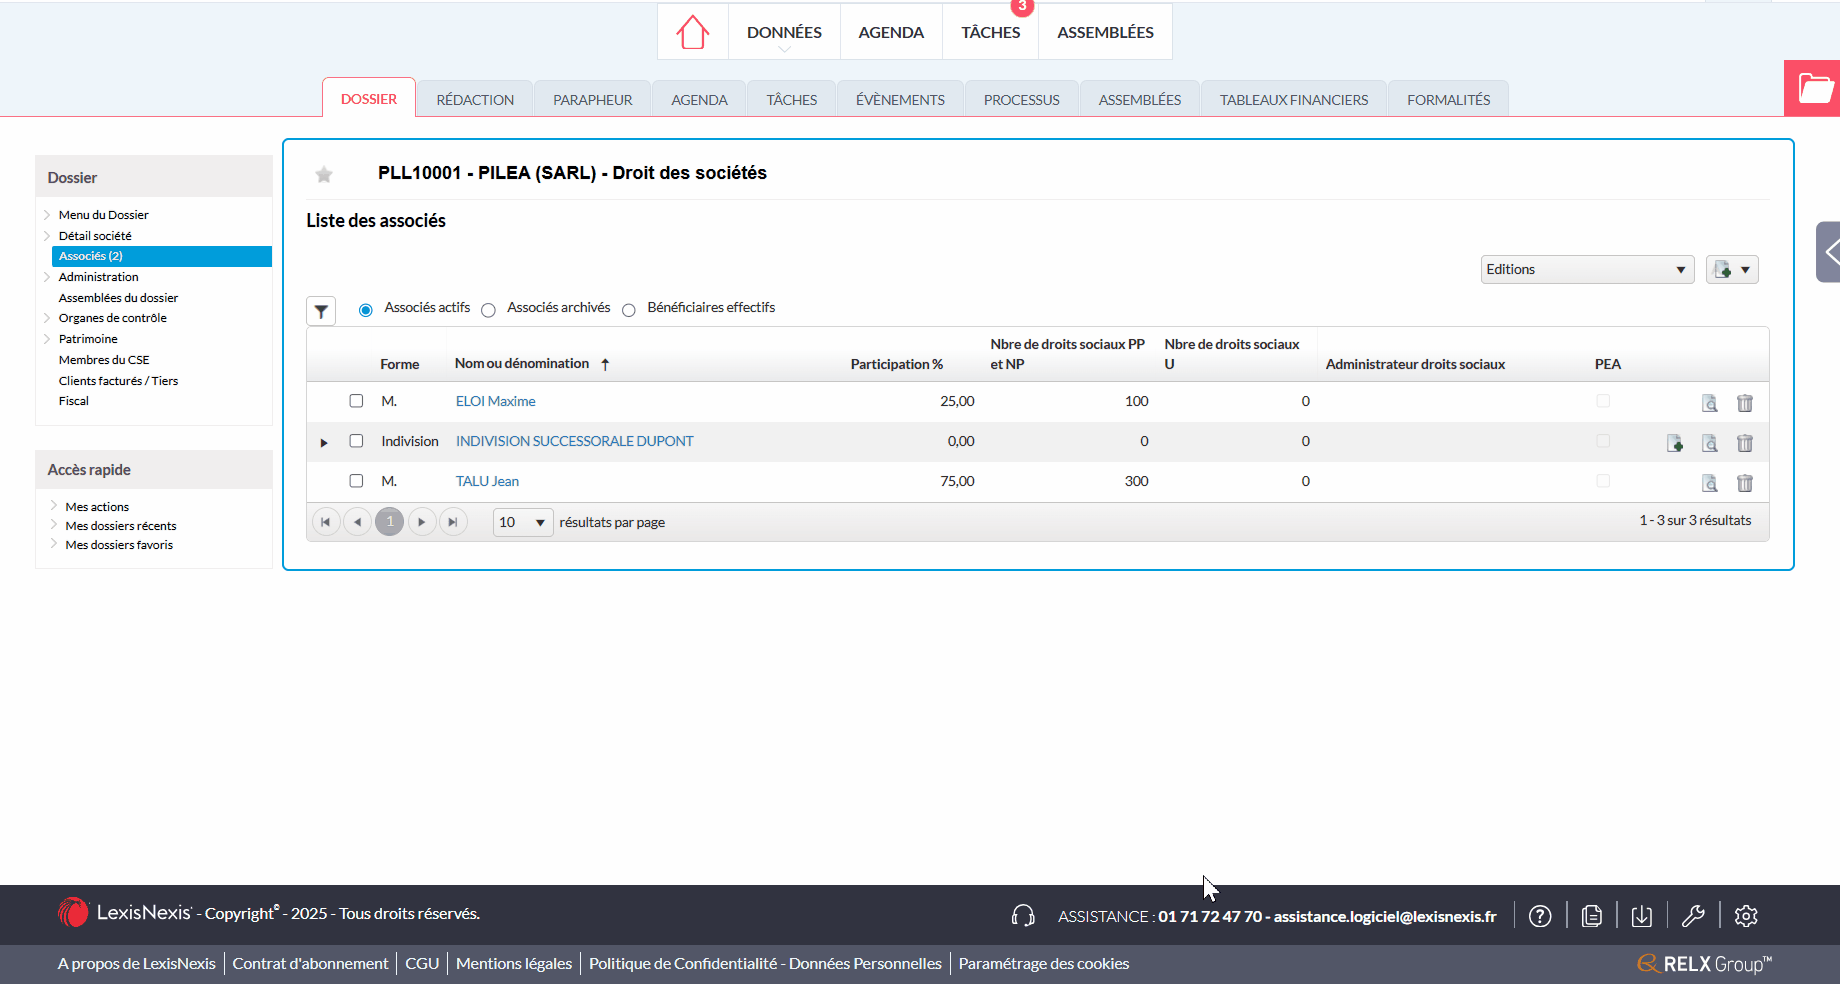
Task: Select Patrimoine in the Dossier tree
Action: click(88, 339)
